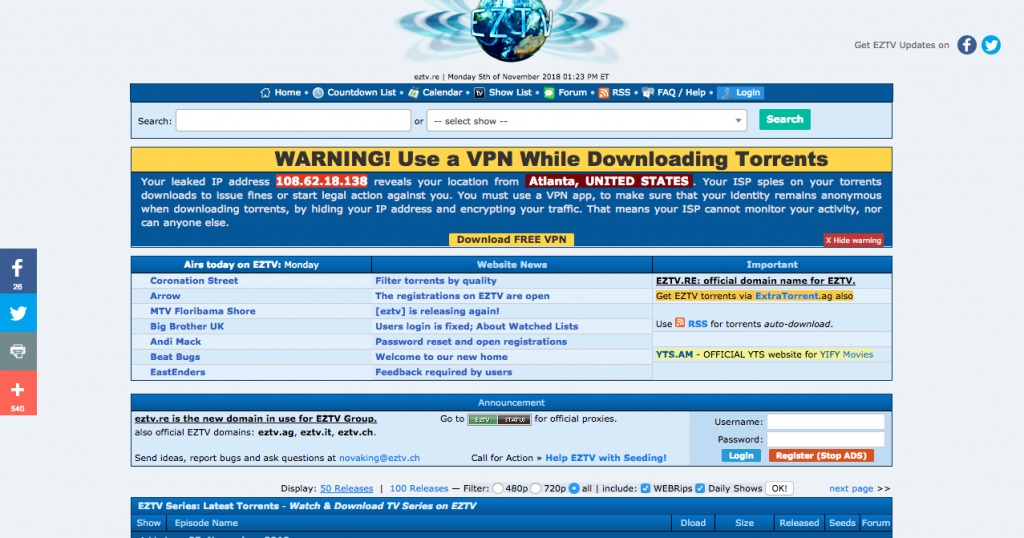1024x538 pixels.
Task: Open Calendar in the navigation bar
Action: pyautogui.click(x=442, y=93)
